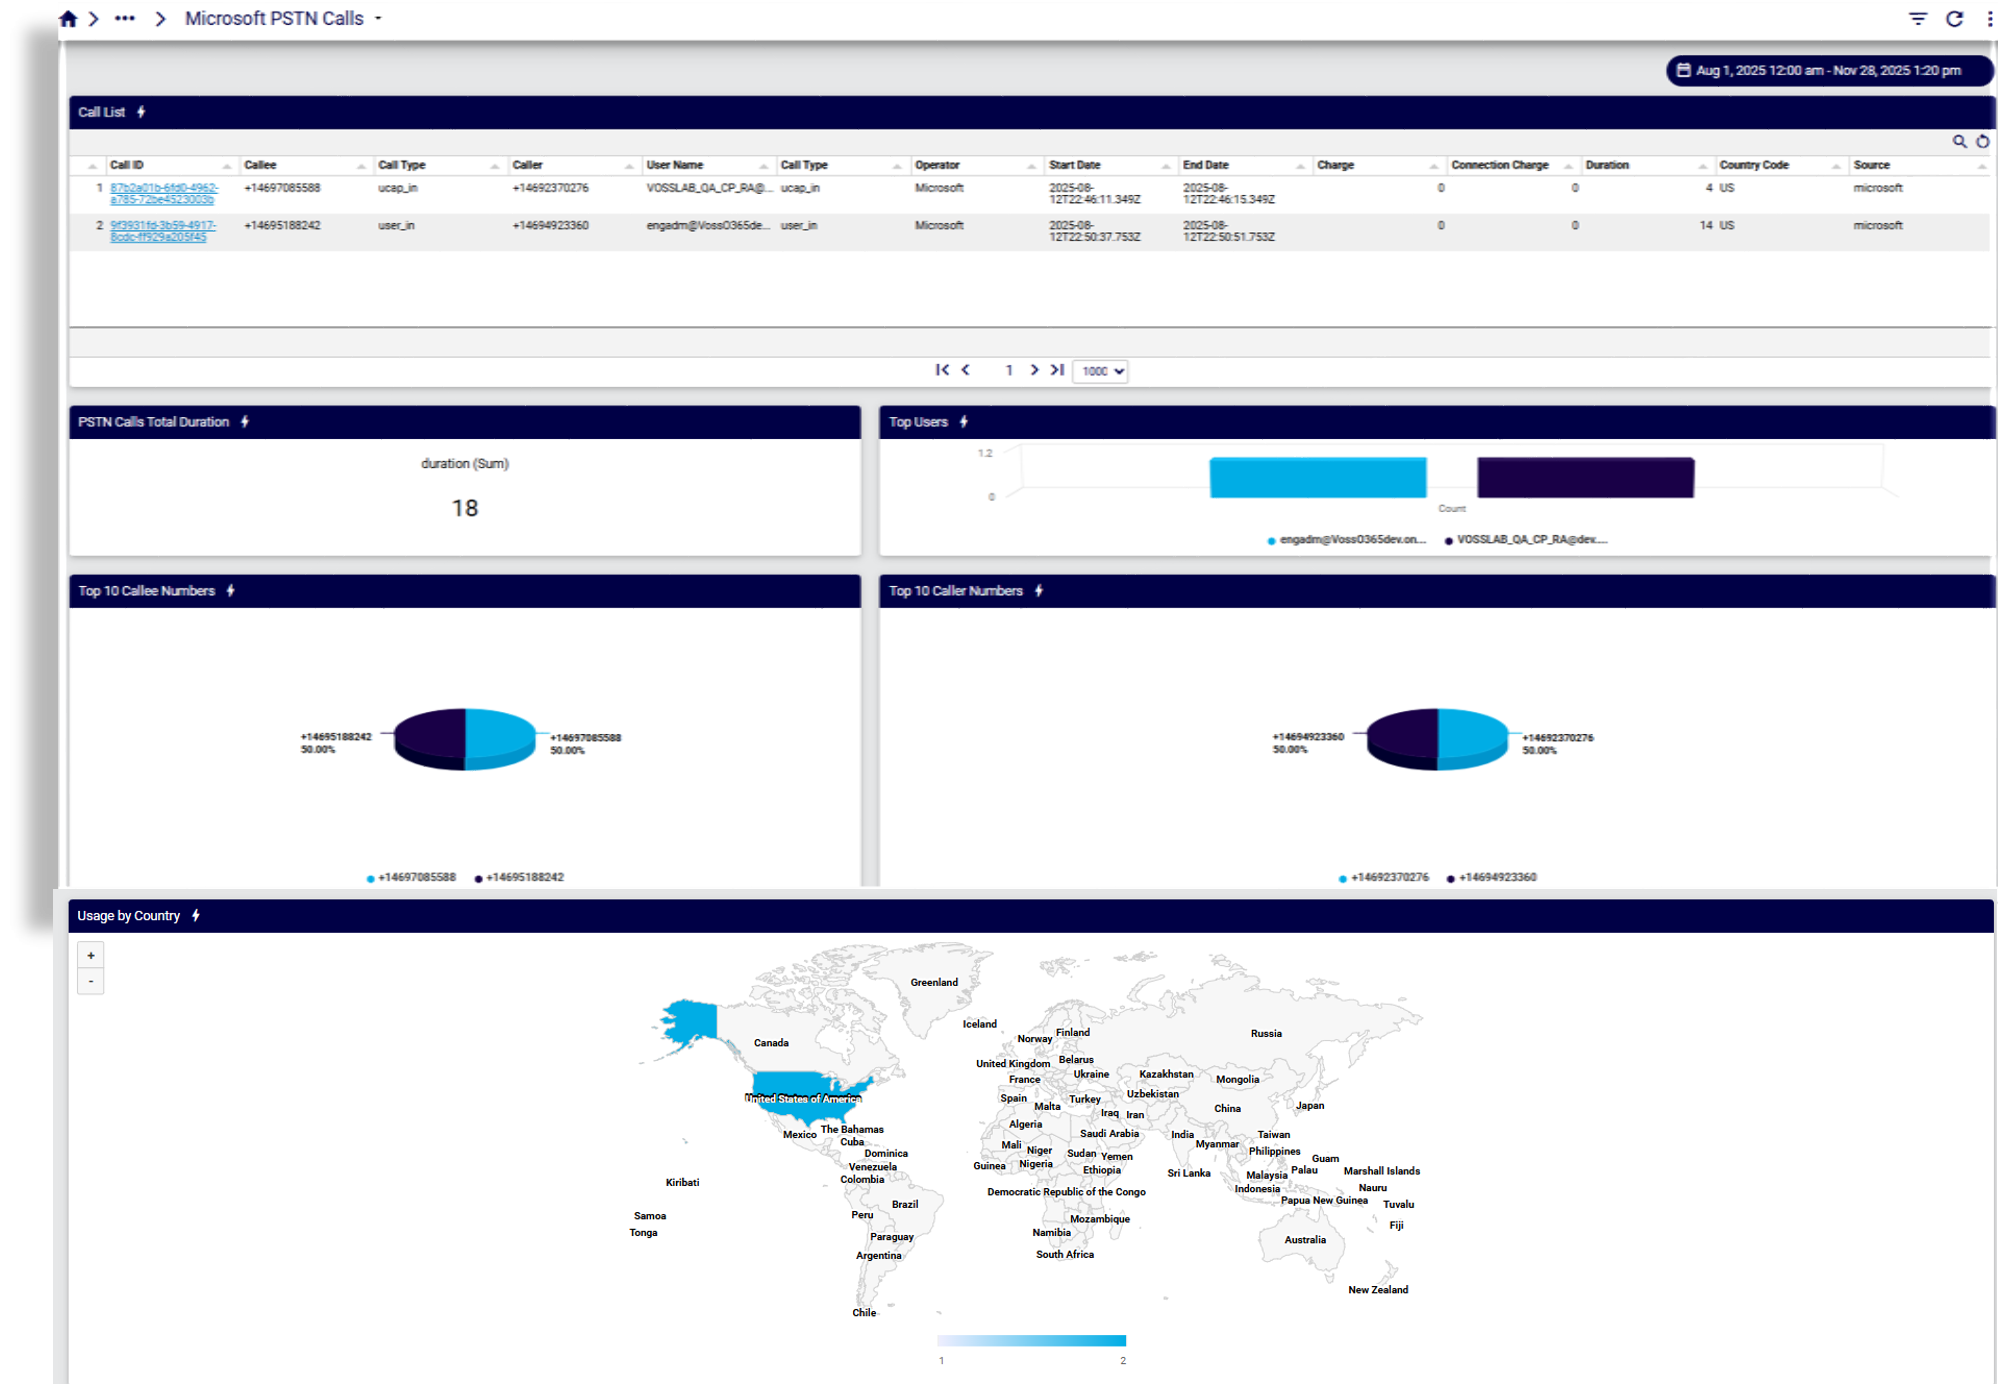
Task: Click the lightning icon beside Top 10 Callee Numbers
Action: [230, 590]
